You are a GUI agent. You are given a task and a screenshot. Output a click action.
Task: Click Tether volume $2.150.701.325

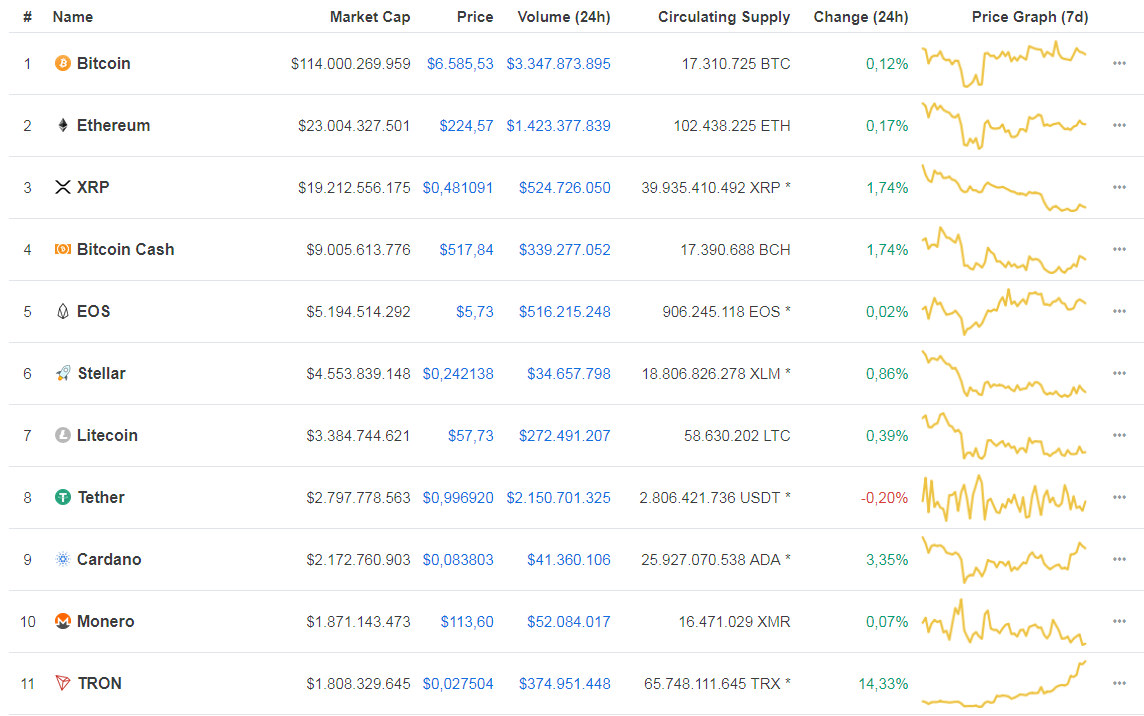[558, 498]
